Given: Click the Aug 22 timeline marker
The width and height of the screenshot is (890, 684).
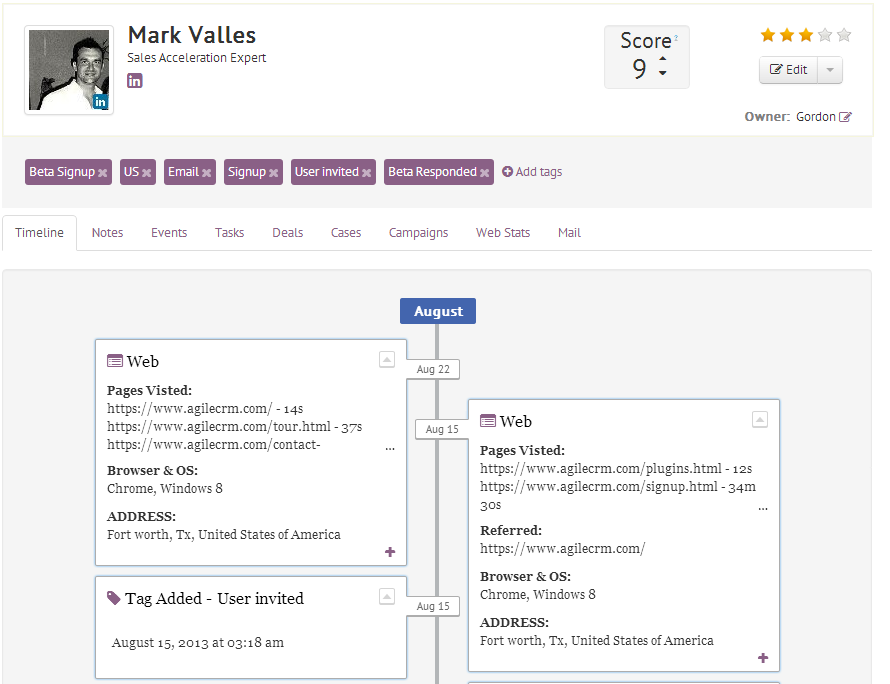Looking at the screenshot, I should [433, 369].
